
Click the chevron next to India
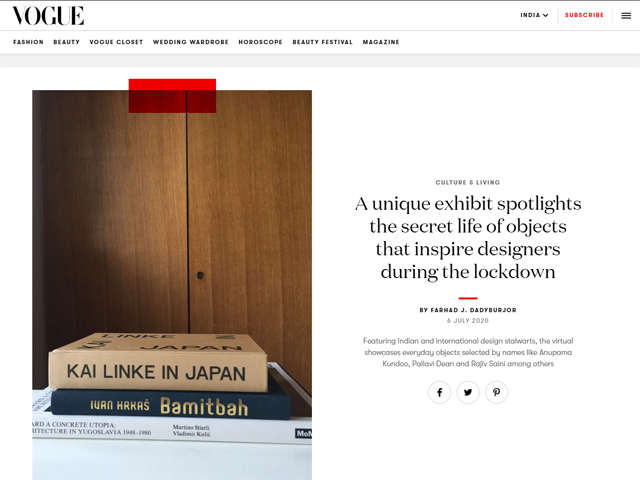tap(546, 16)
